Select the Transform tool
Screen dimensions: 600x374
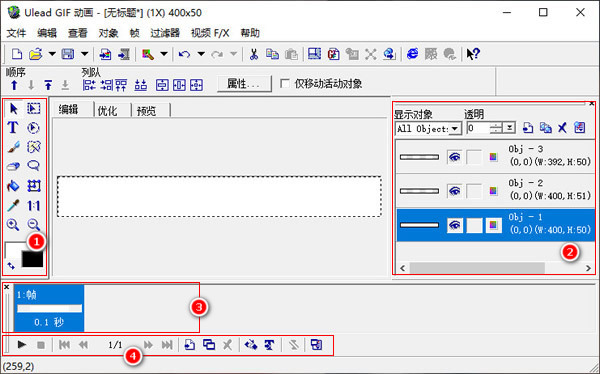pyautogui.click(x=34, y=186)
